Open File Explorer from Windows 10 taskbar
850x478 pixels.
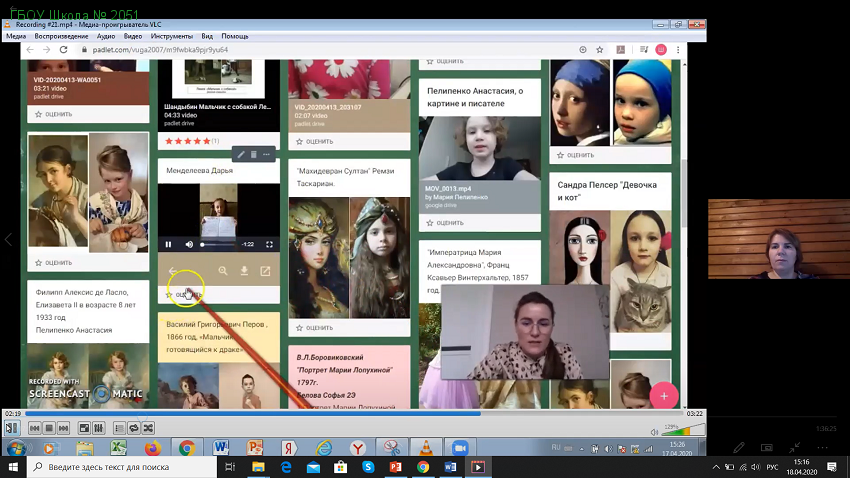pos(259,467)
